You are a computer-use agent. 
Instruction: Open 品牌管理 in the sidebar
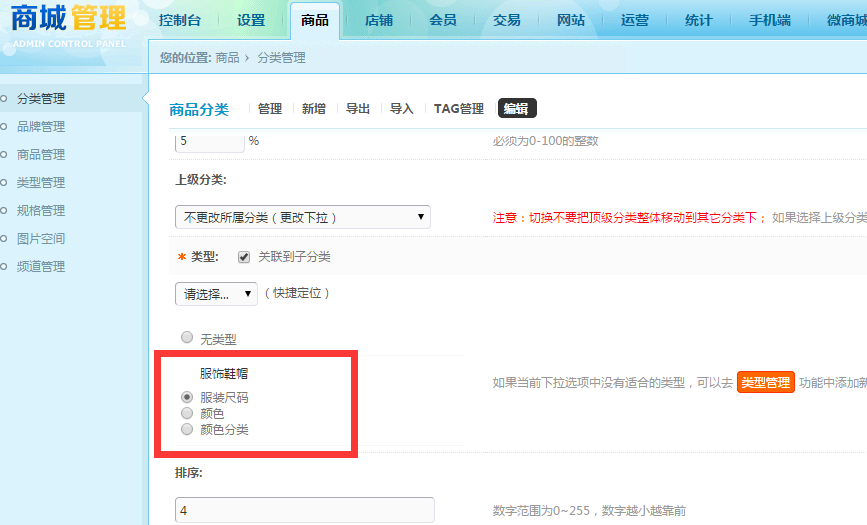pyautogui.click(x=41, y=127)
